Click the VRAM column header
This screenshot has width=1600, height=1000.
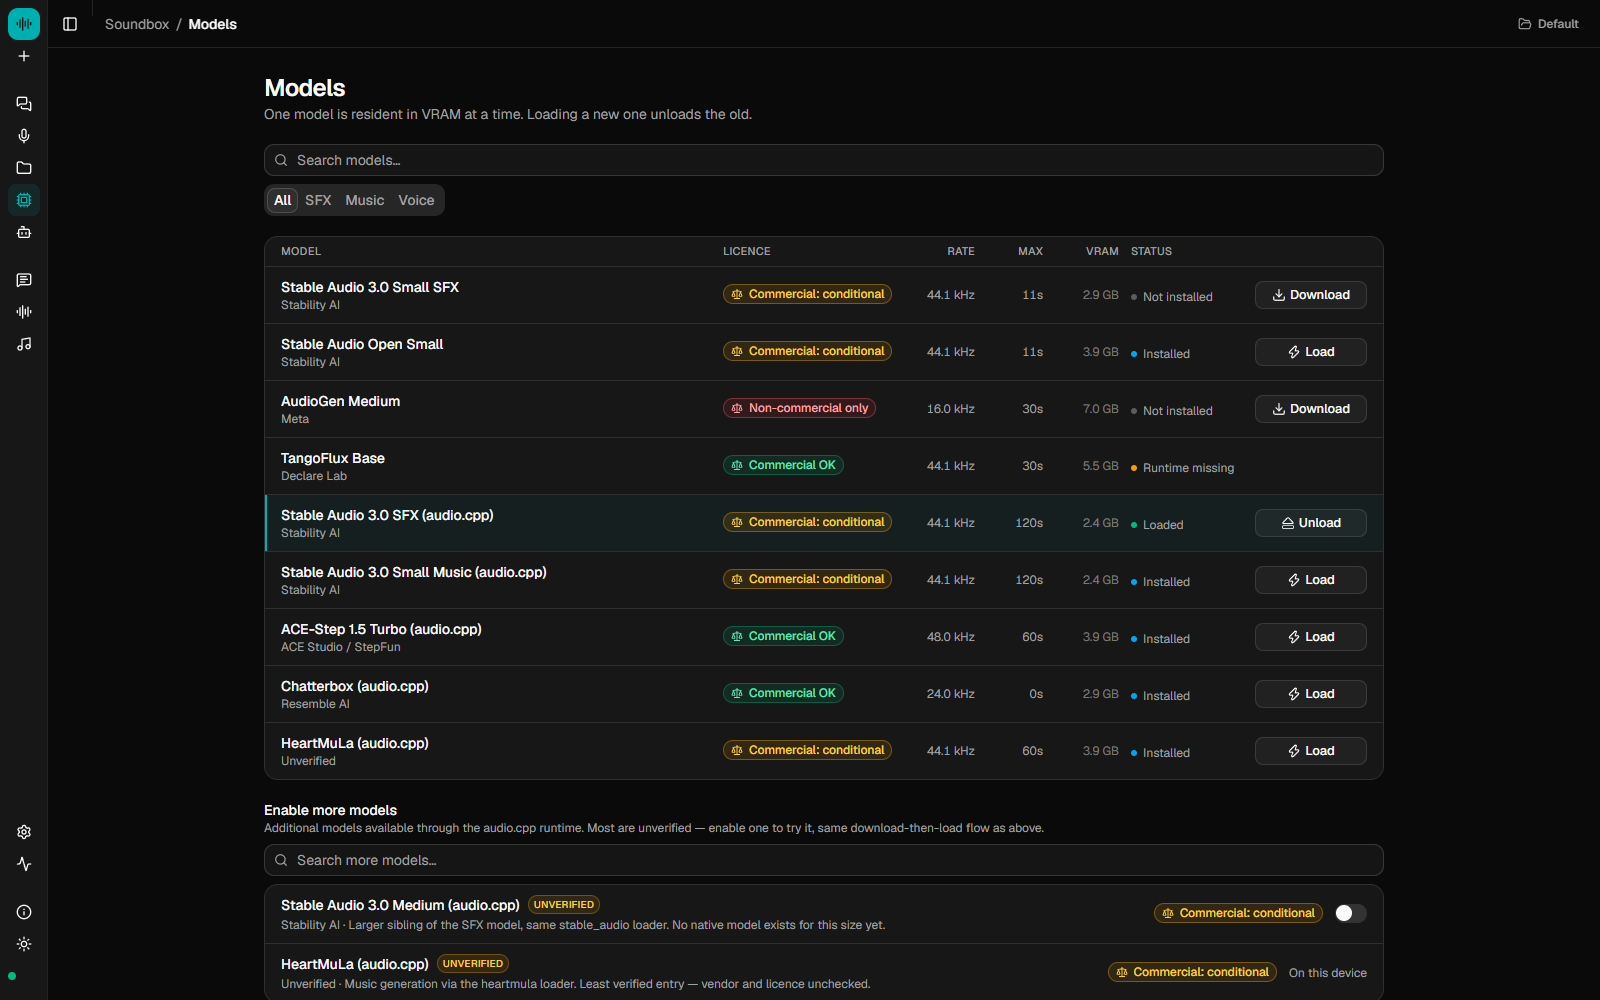[x=1102, y=251]
